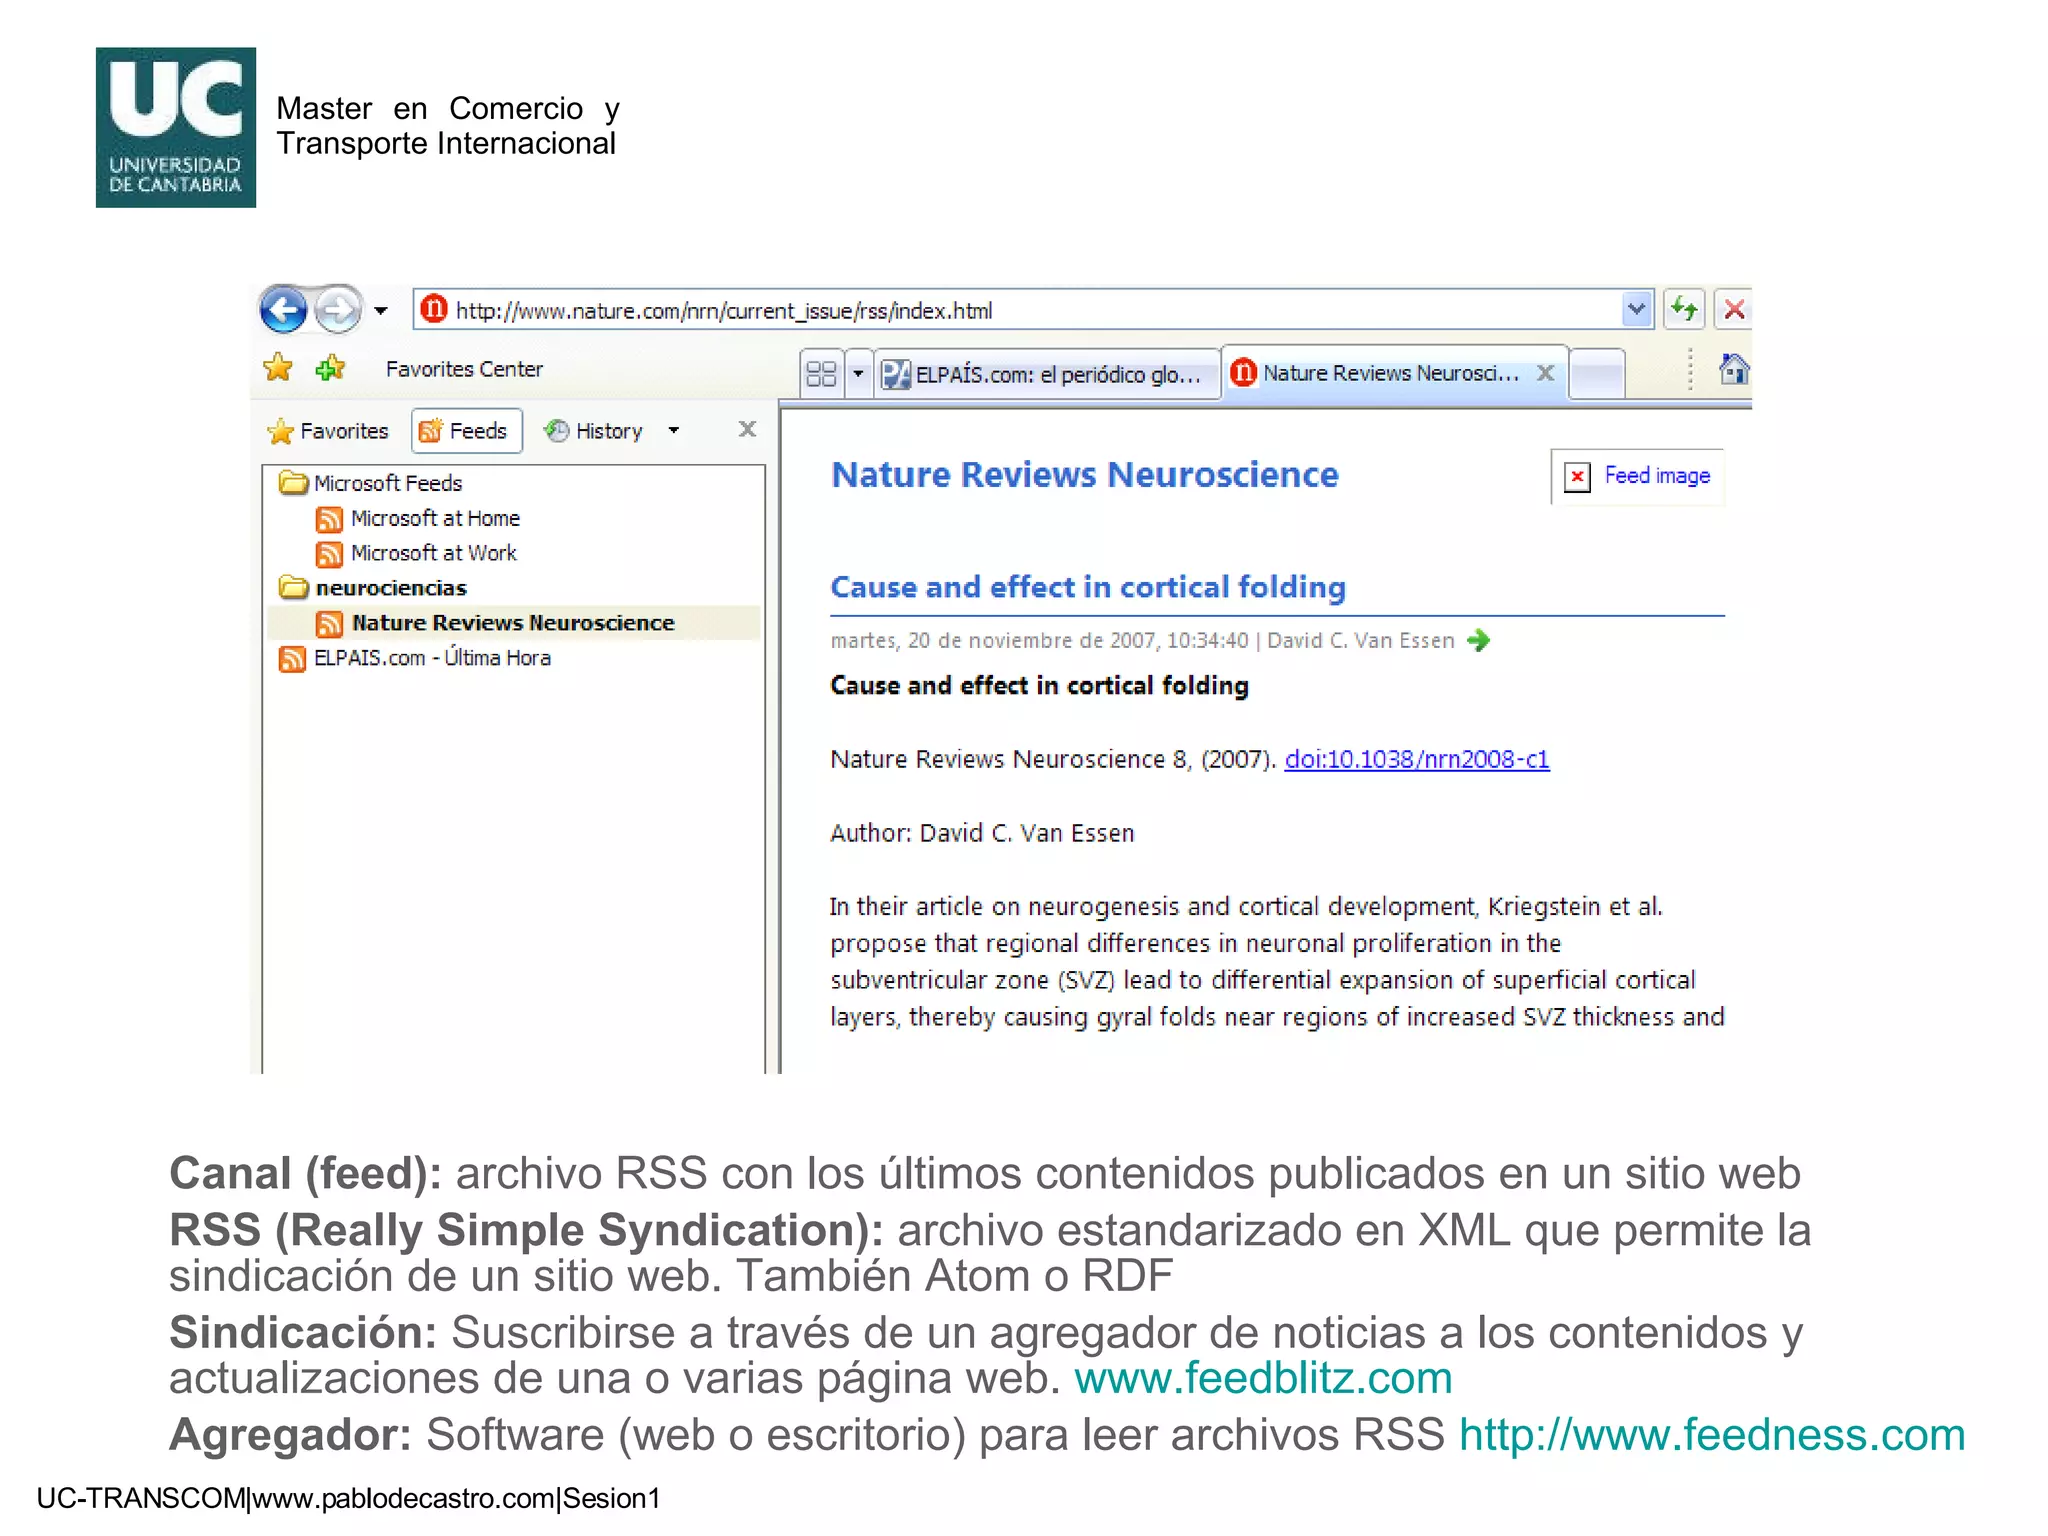Open the recent pages dropdown next to Forward
Screen dimensions: 2048x1536
point(381,311)
